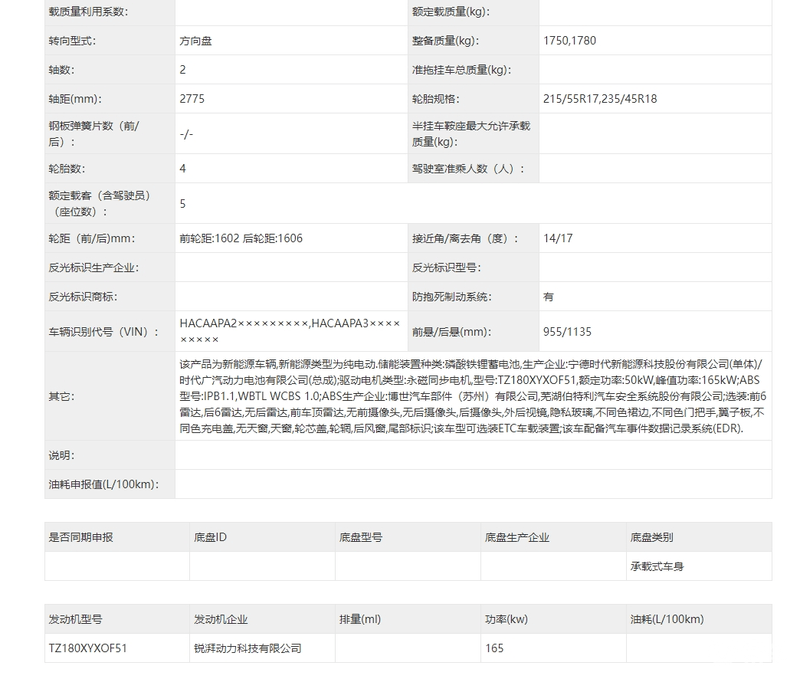This screenshot has height=676, width=800.
Task: Select the 防抱死制动系统 label
Action: [452, 297]
